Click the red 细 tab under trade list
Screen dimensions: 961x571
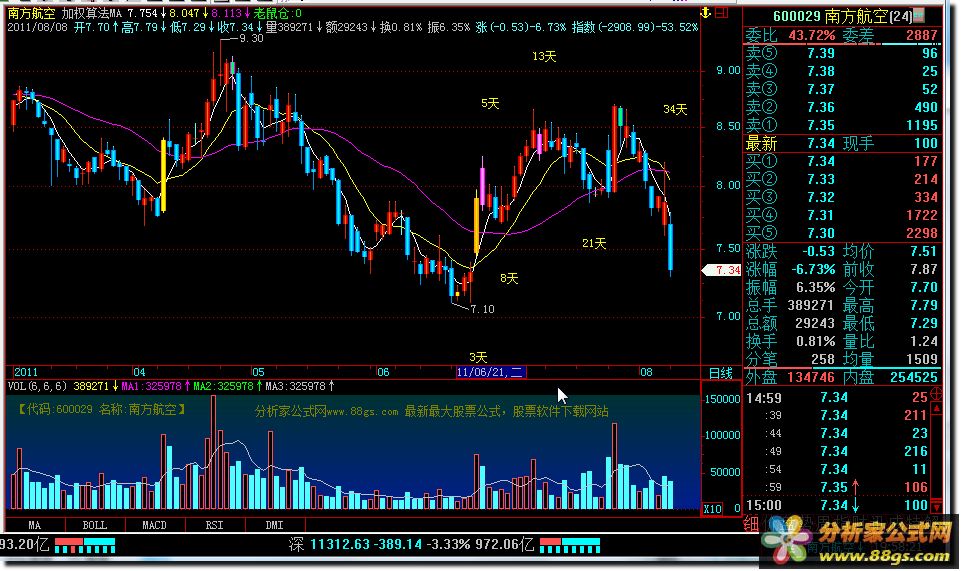coord(751,523)
